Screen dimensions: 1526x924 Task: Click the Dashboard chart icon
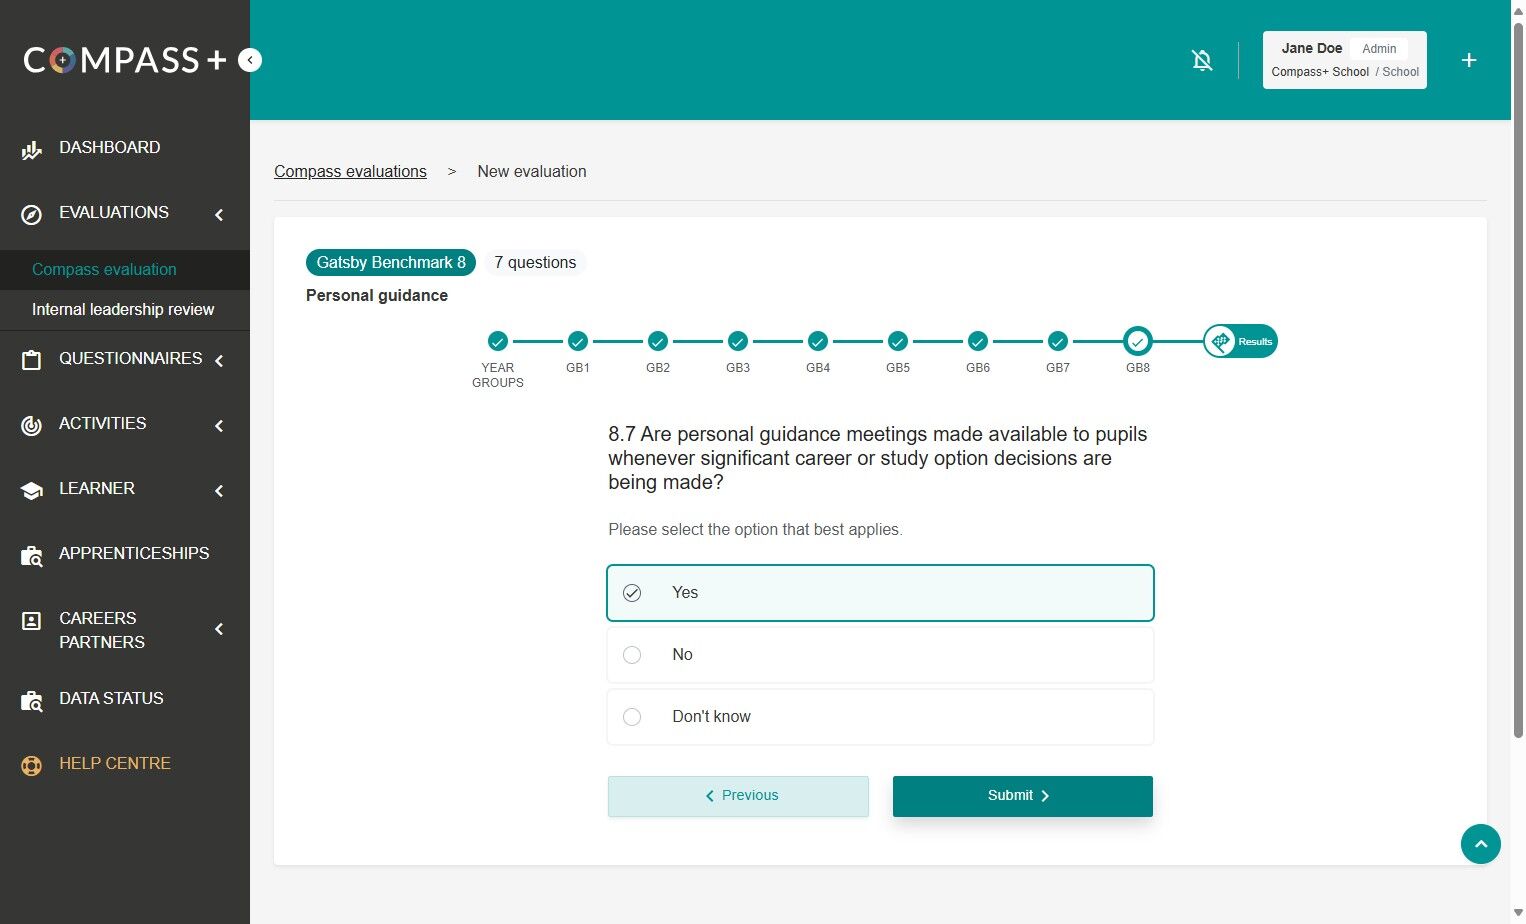tap(31, 151)
